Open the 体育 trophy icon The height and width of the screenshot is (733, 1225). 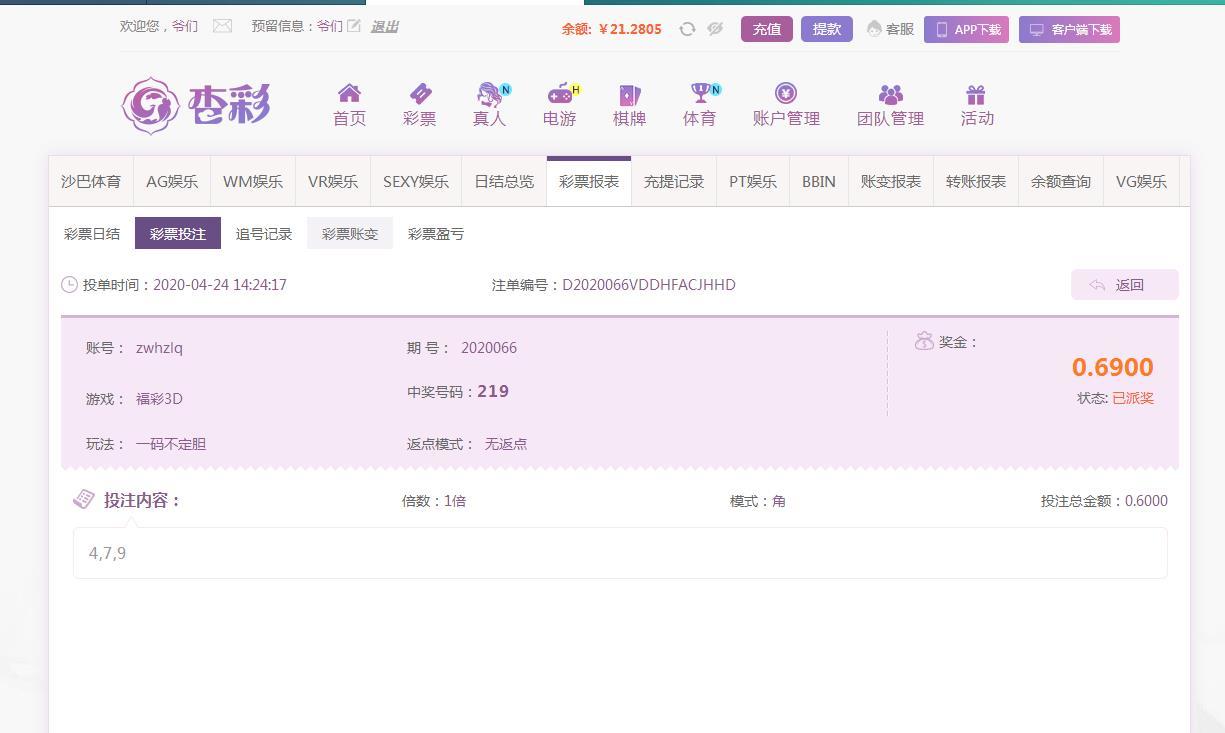click(x=699, y=94)
